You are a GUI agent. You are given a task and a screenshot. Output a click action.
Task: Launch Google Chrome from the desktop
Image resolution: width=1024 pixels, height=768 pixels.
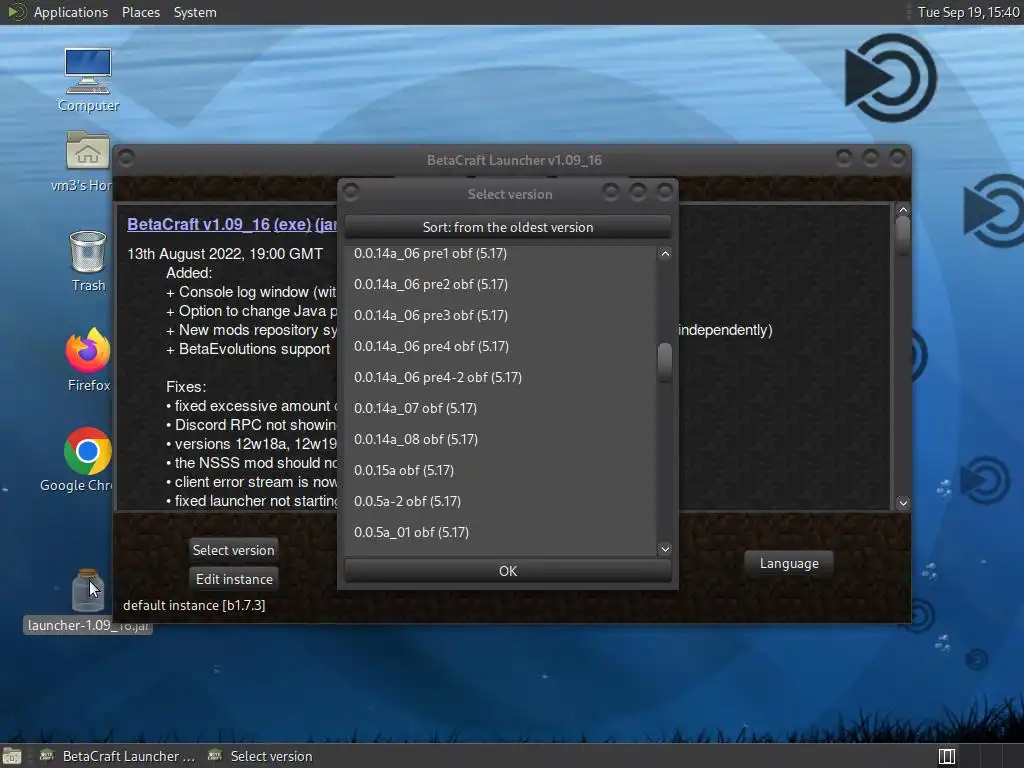point(88,451)
